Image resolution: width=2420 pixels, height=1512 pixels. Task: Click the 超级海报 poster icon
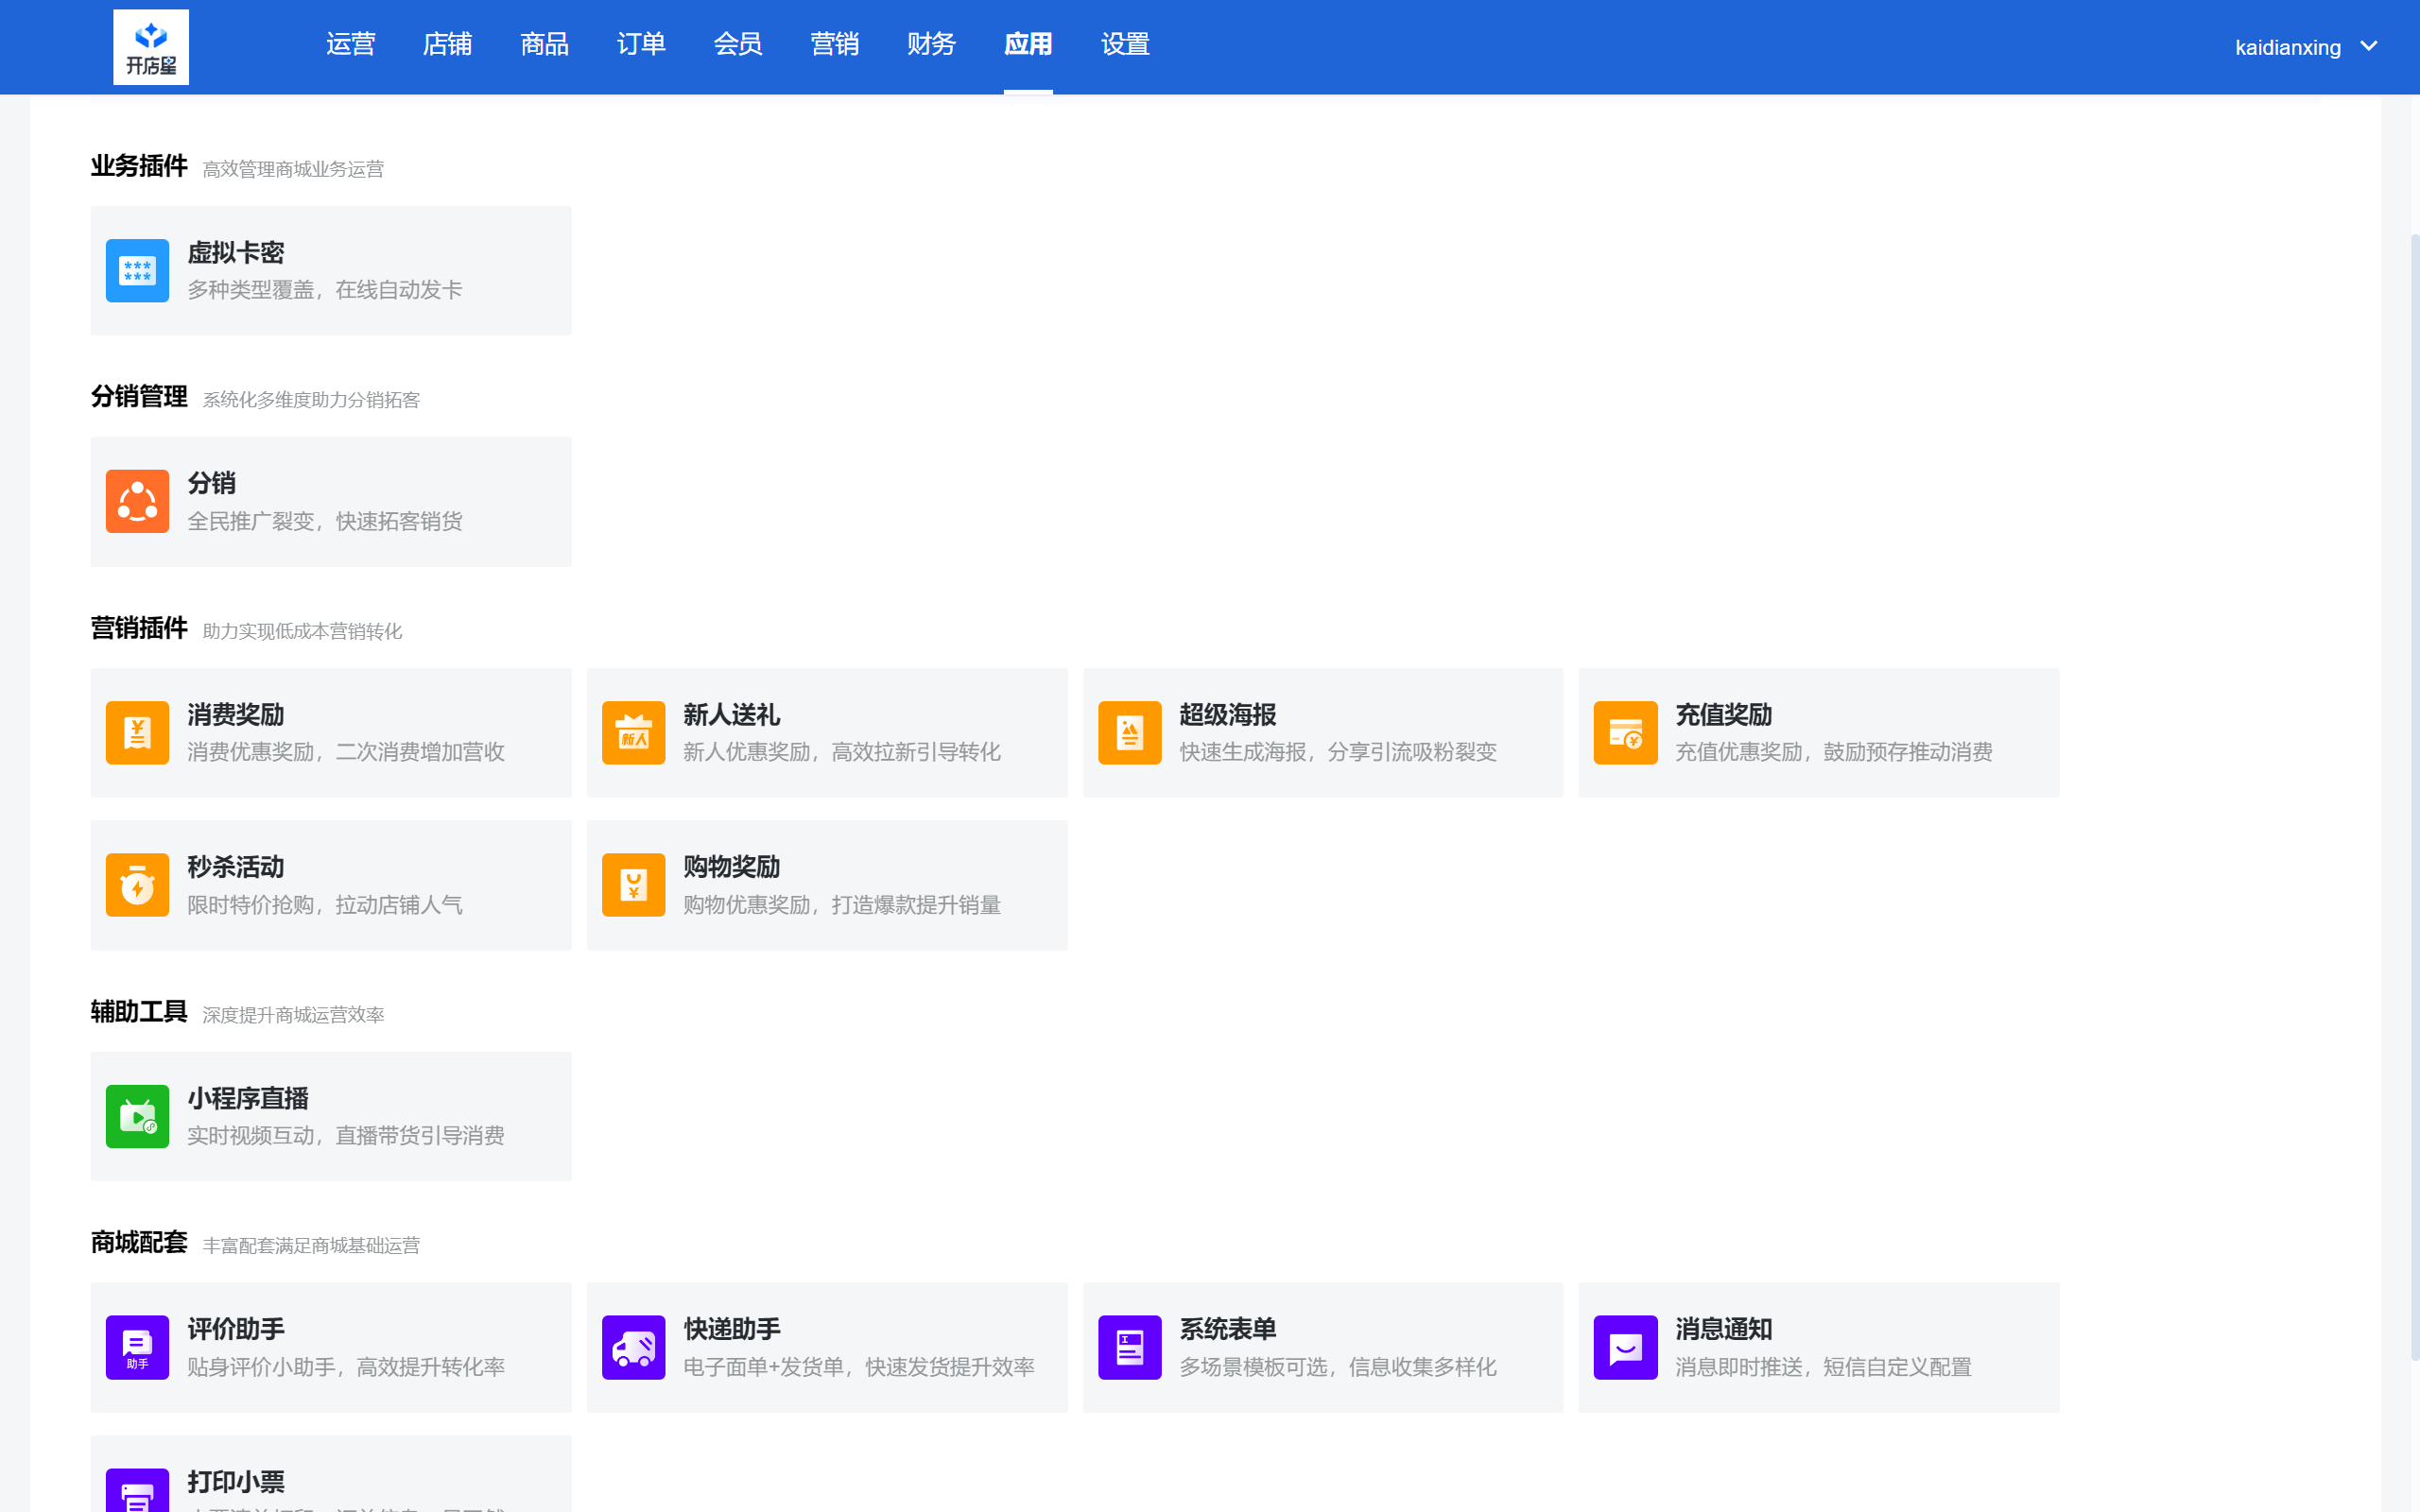[x=1129, y=733]
